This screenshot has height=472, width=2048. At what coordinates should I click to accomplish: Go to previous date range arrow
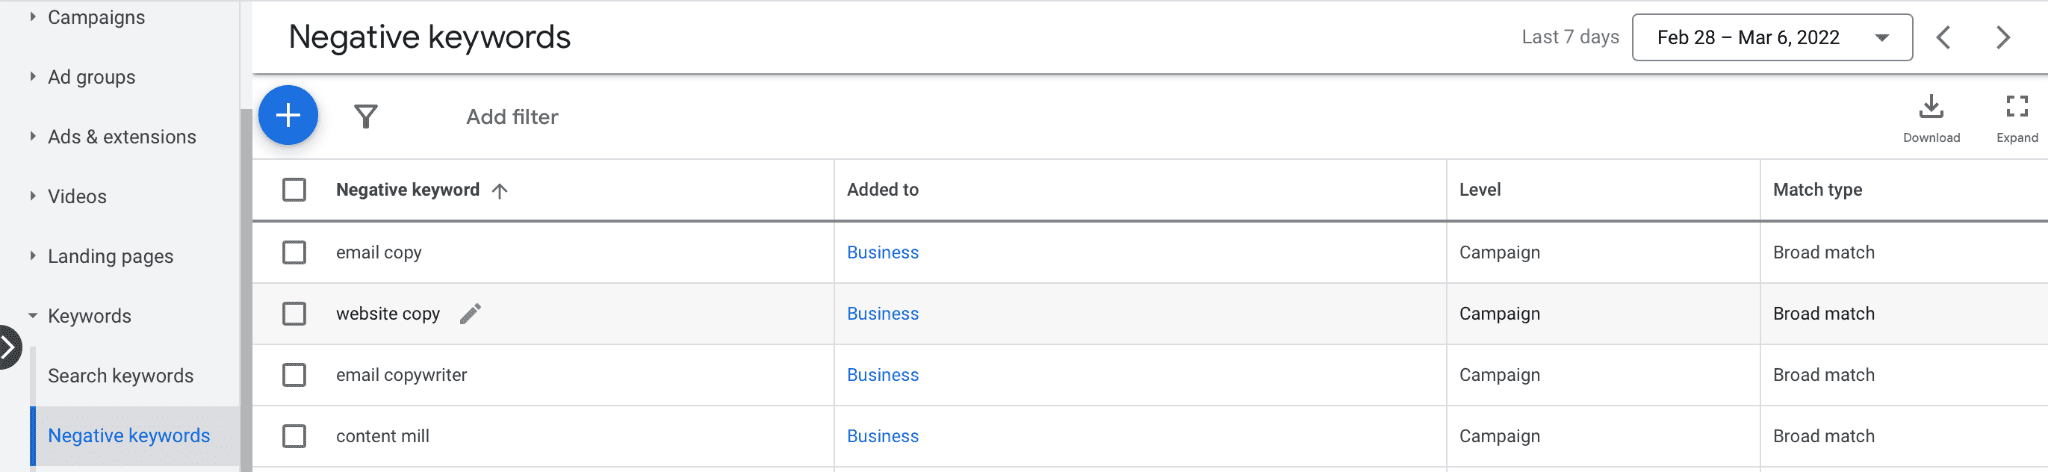coord(1944,38)
